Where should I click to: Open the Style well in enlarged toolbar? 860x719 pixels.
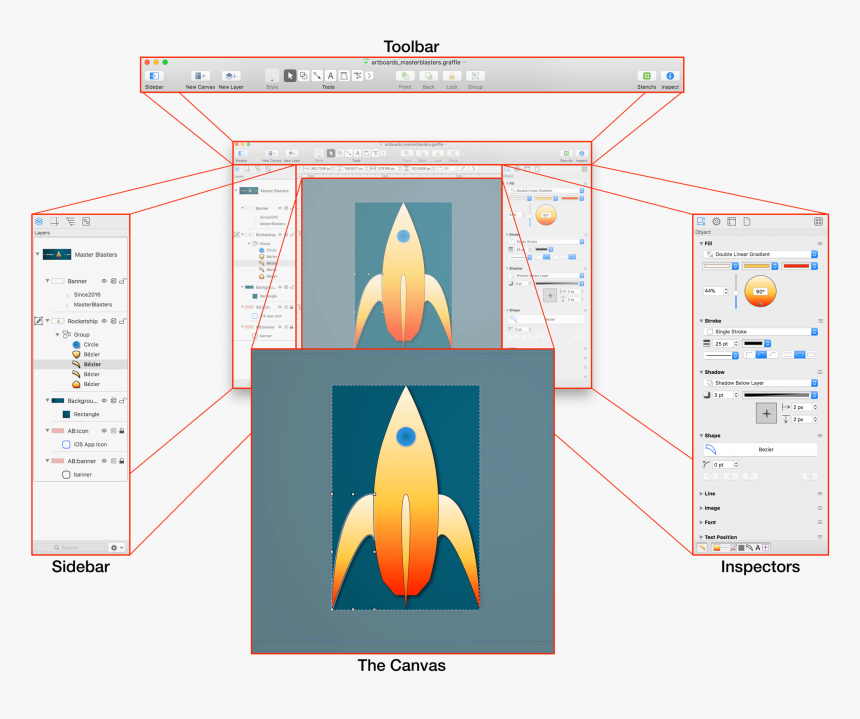(272, 76)
